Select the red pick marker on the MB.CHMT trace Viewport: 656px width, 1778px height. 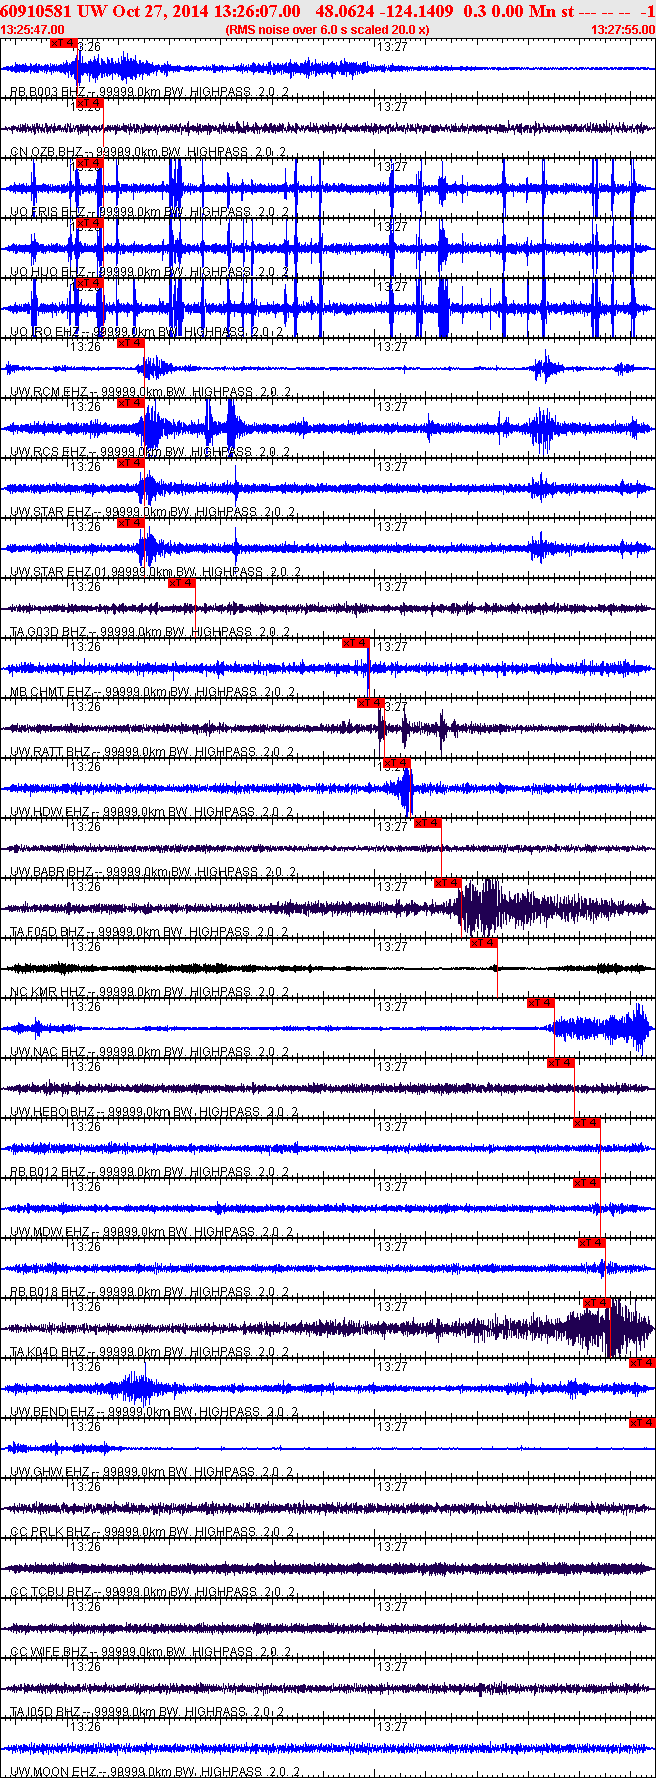[x=356, y=643]
